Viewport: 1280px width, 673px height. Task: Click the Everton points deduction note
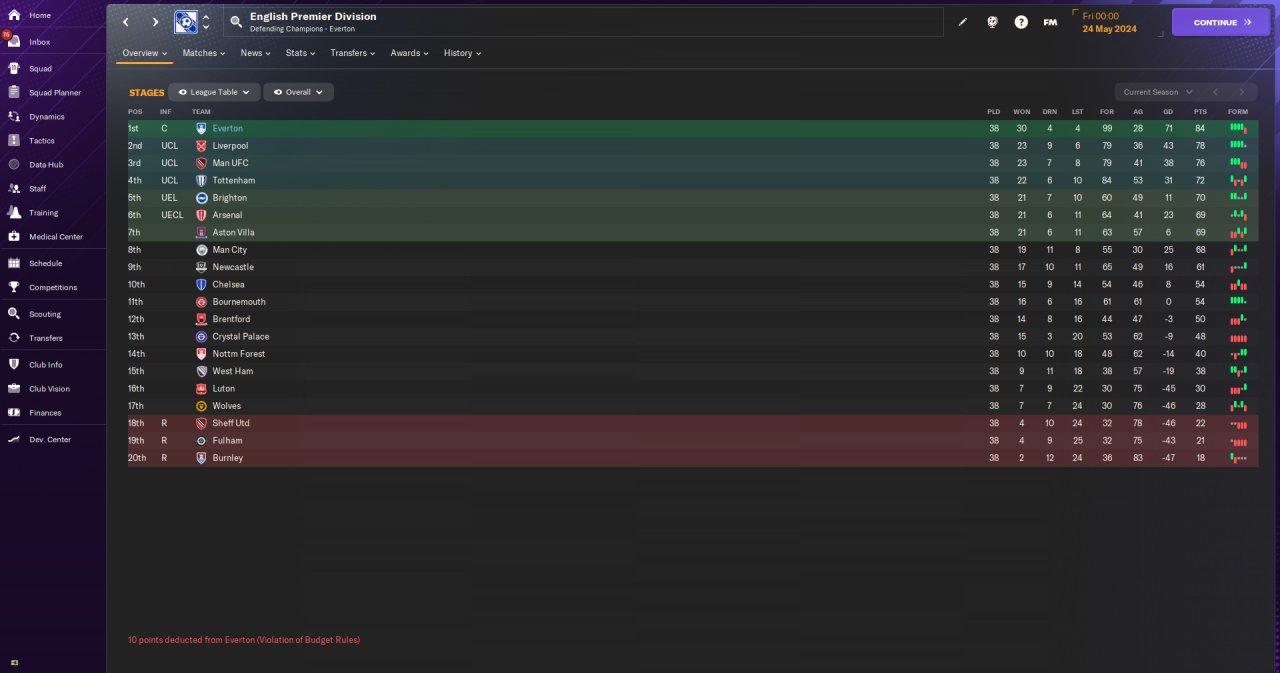(x=244, y=640)
